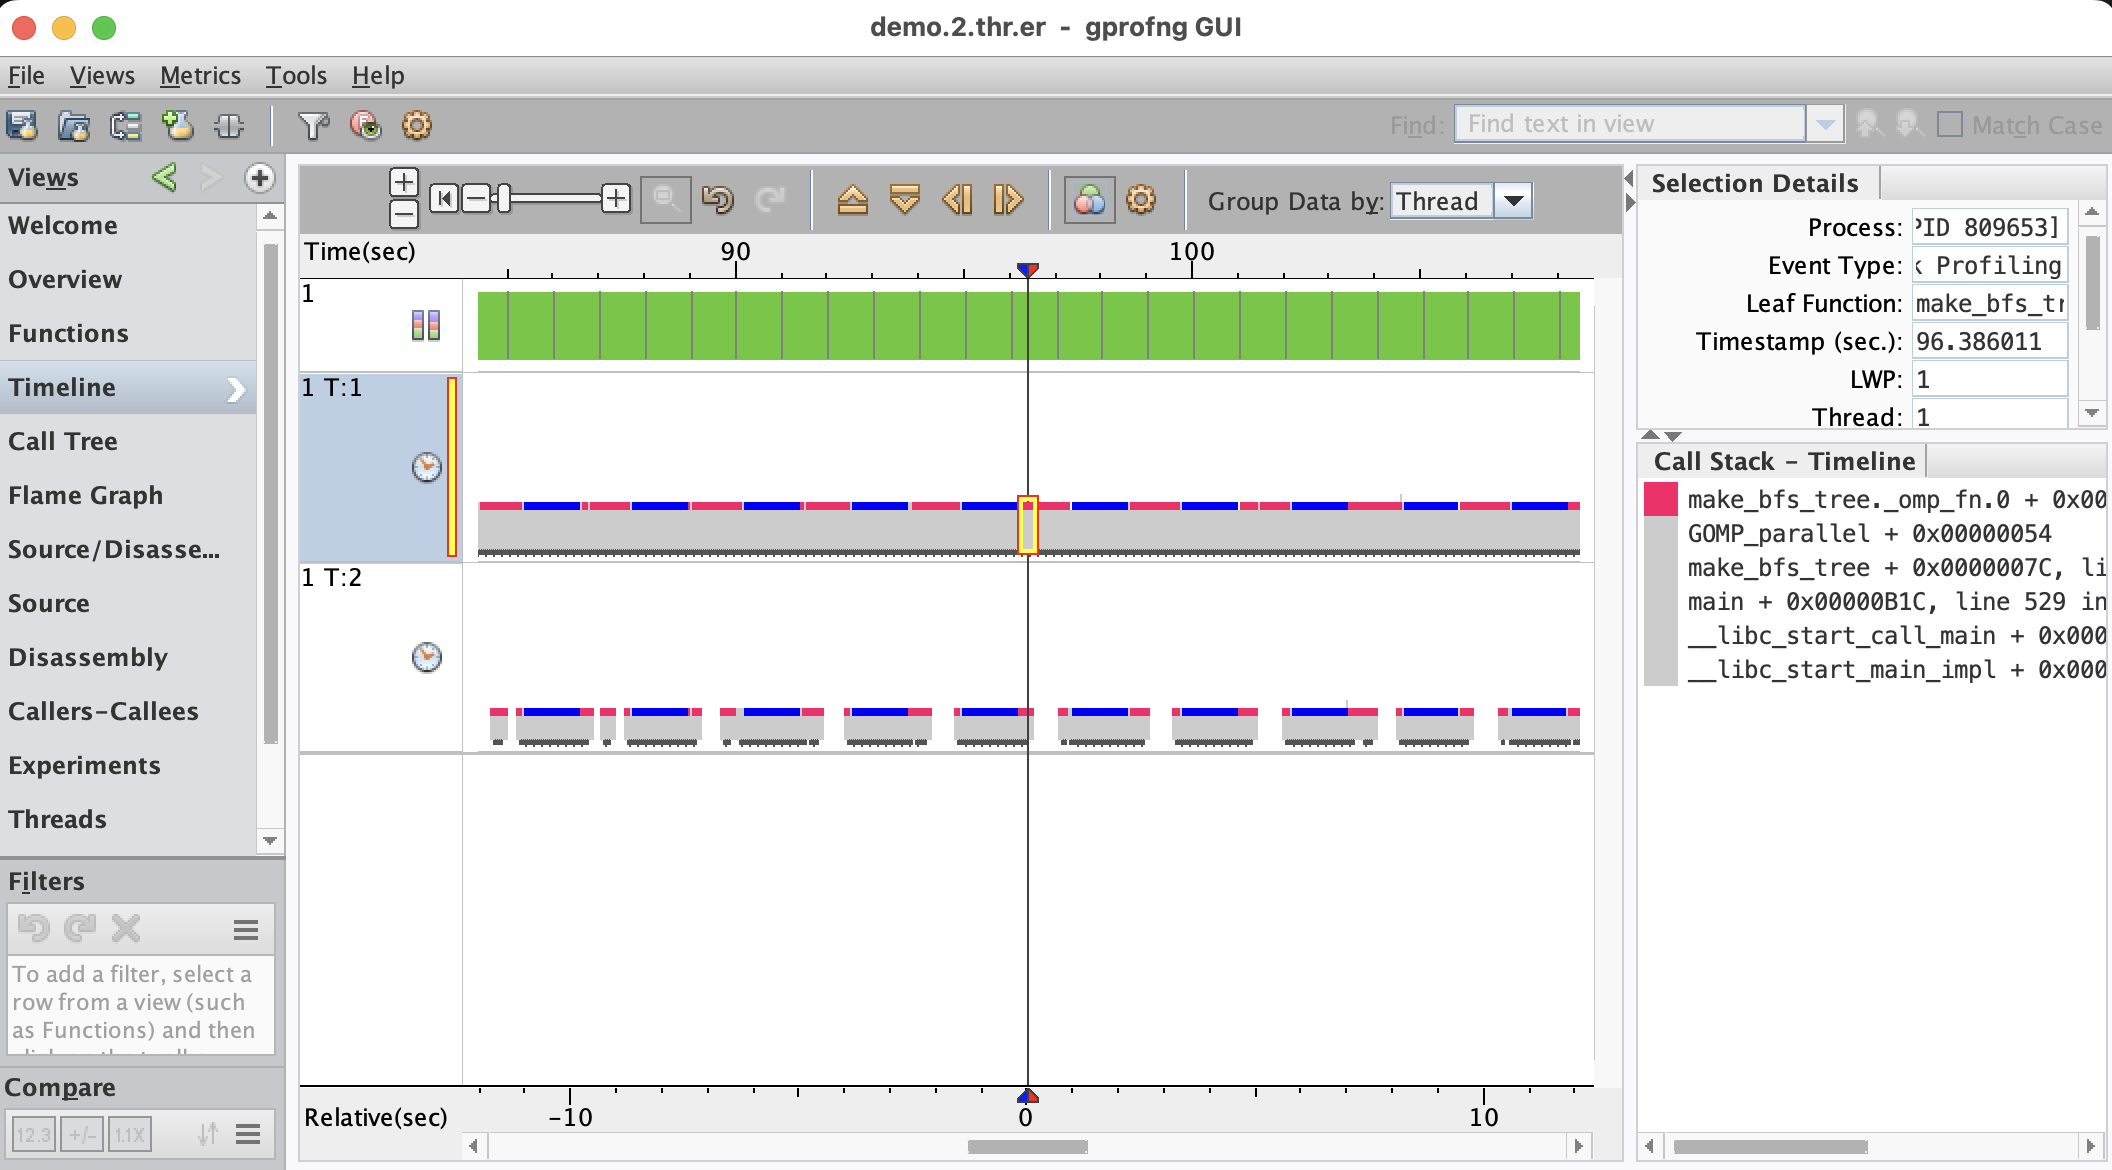The width and height of the screenshot is (2112, 1170).
Task: Click the move down arrow icon
Action: tap(904, 200)
